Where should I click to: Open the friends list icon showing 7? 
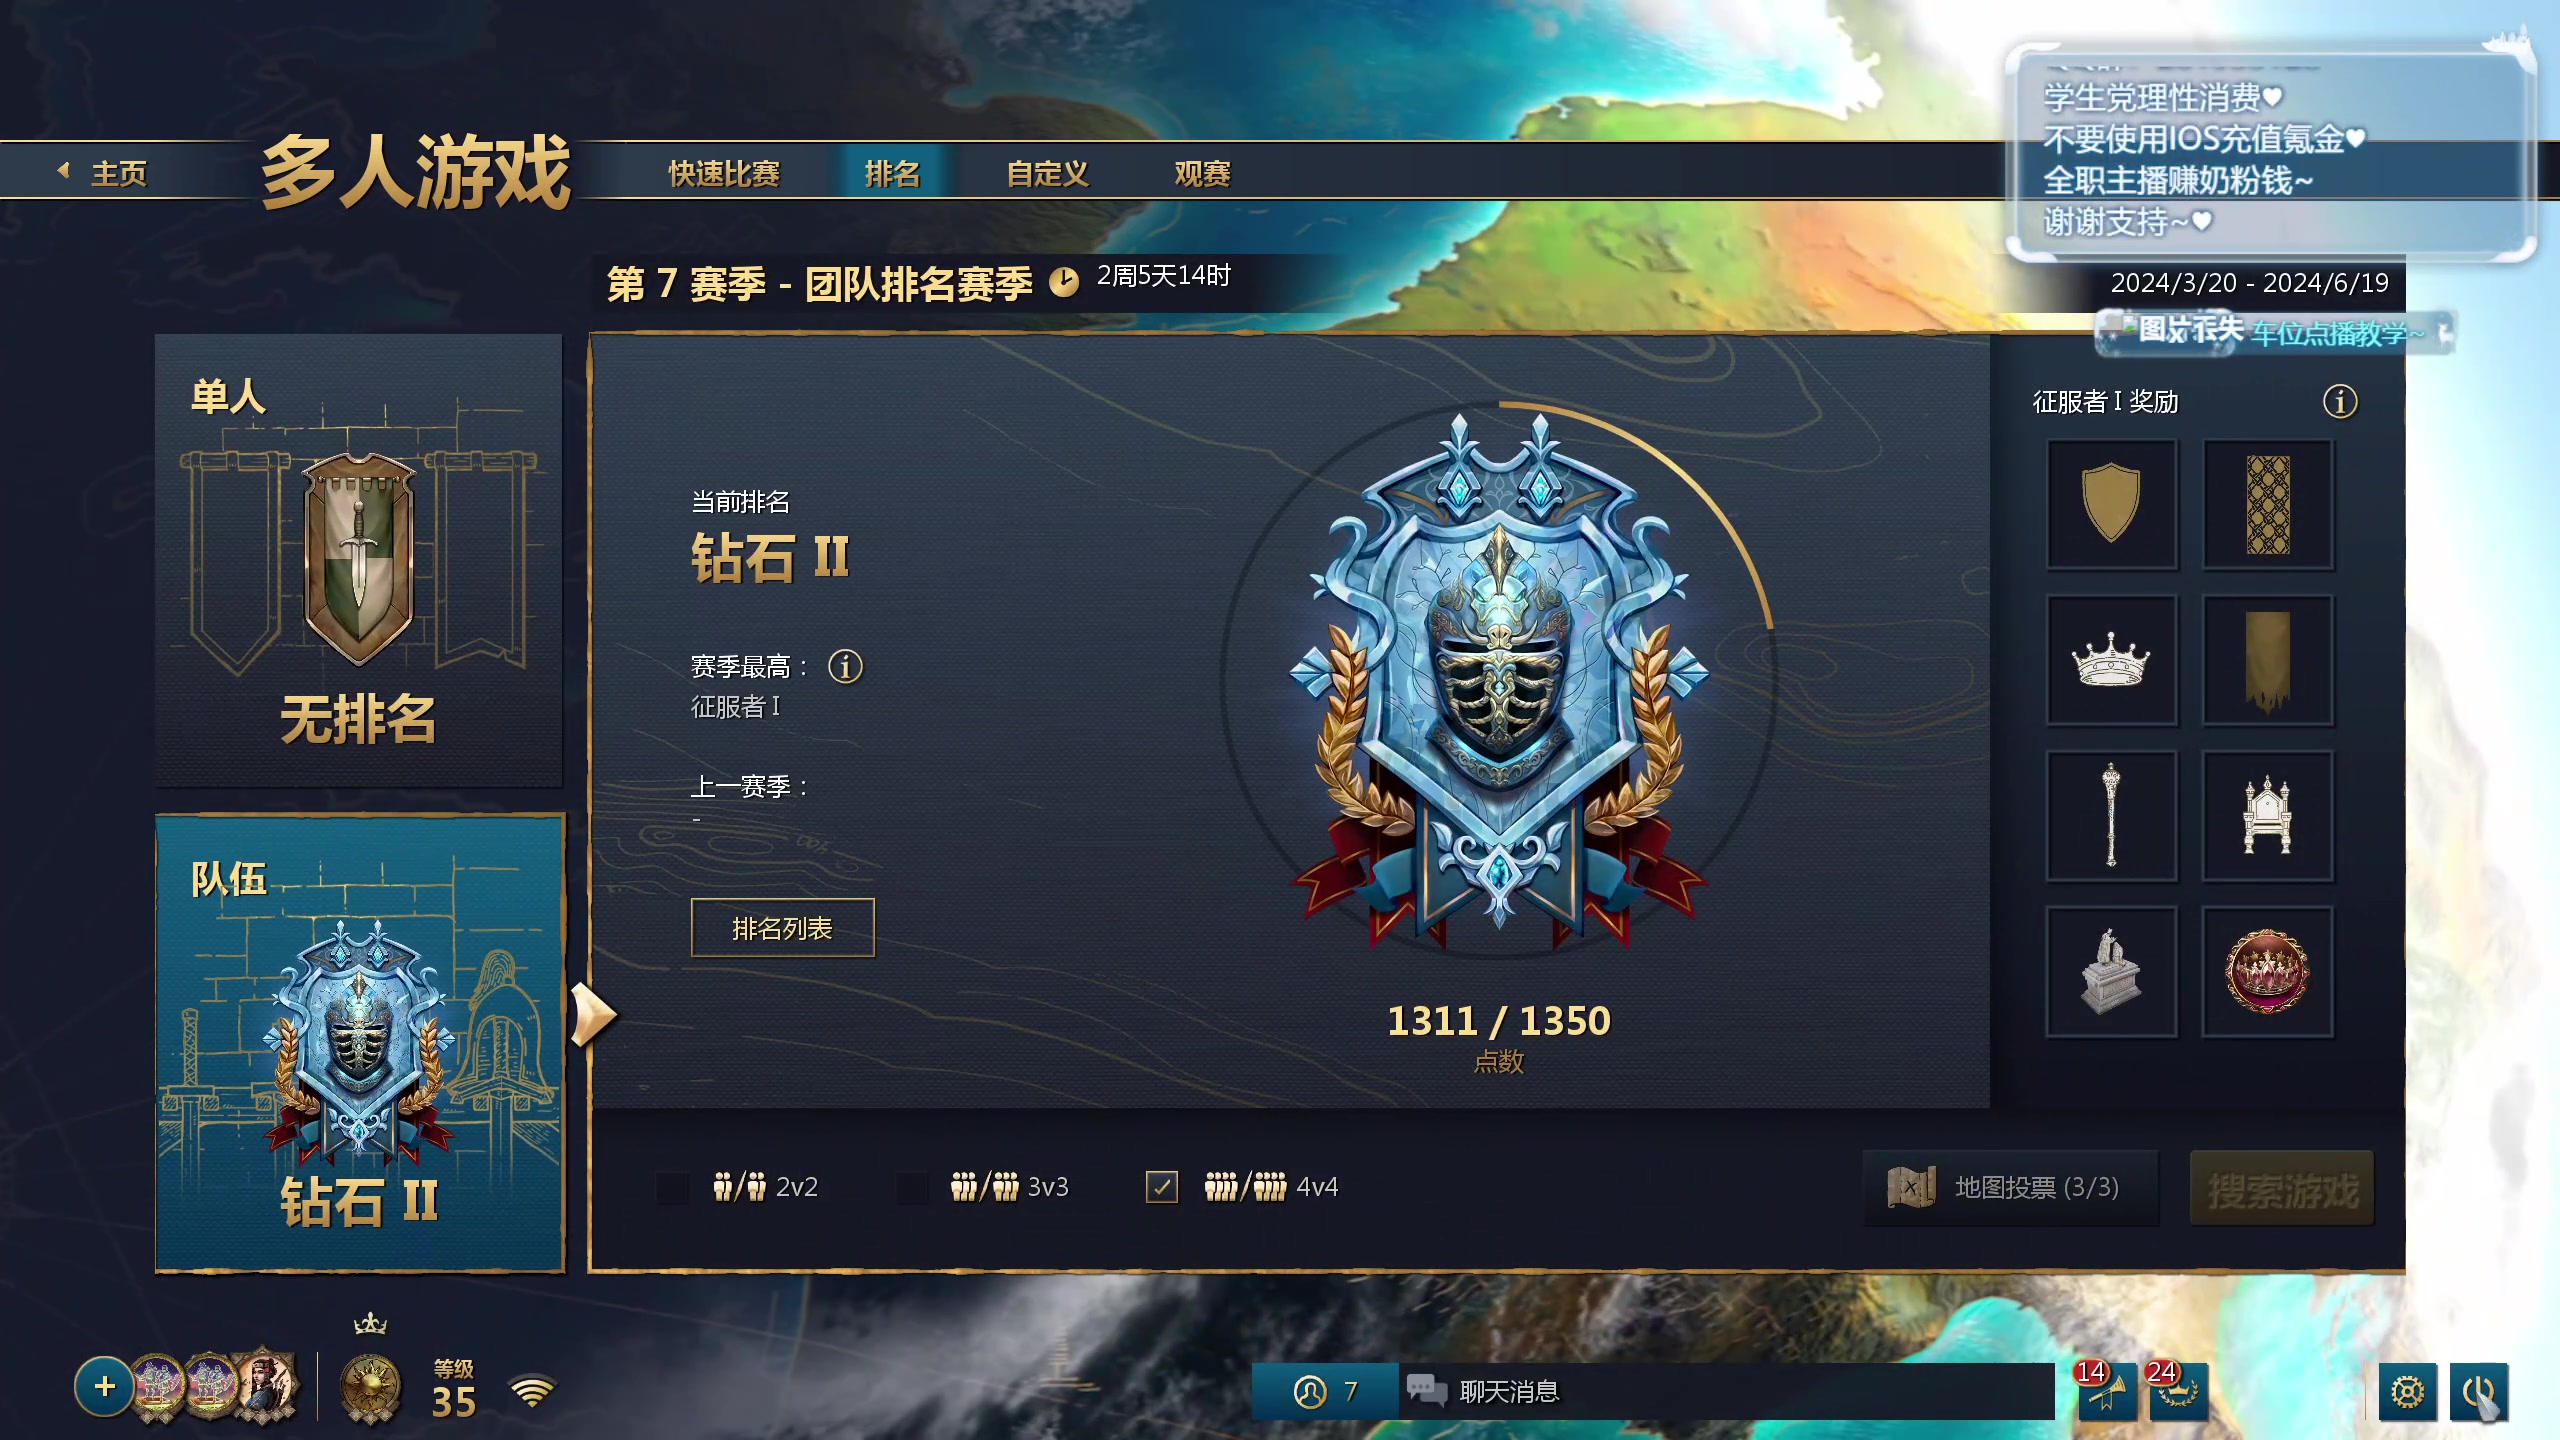(x=1325, y=1391)
